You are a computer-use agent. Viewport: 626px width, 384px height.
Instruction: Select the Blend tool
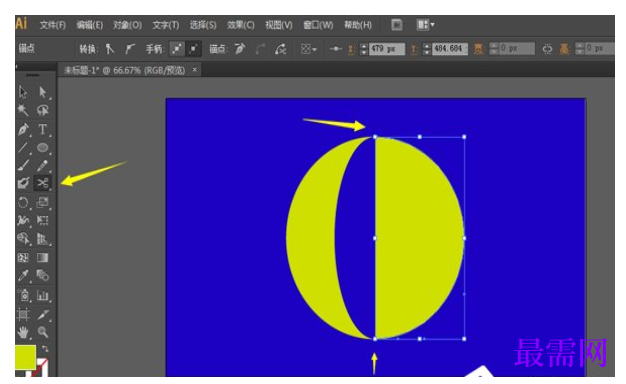(42, 275)
